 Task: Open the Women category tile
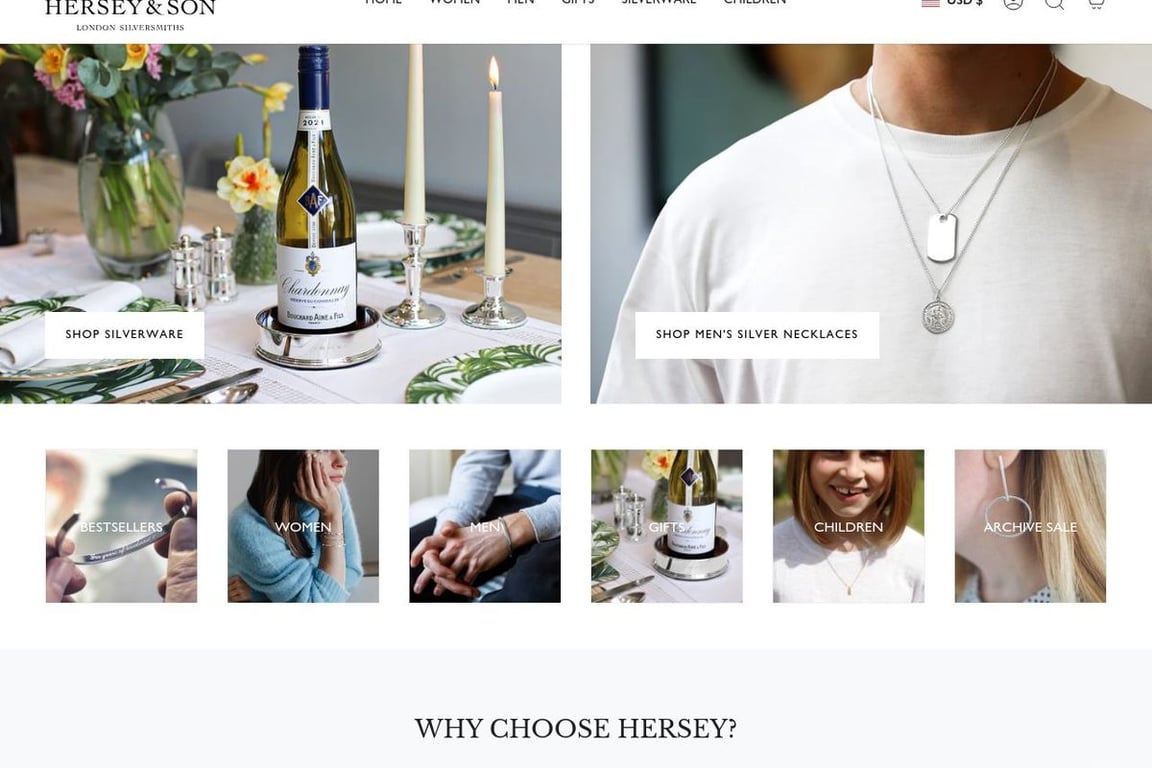[x=303, y=526]
